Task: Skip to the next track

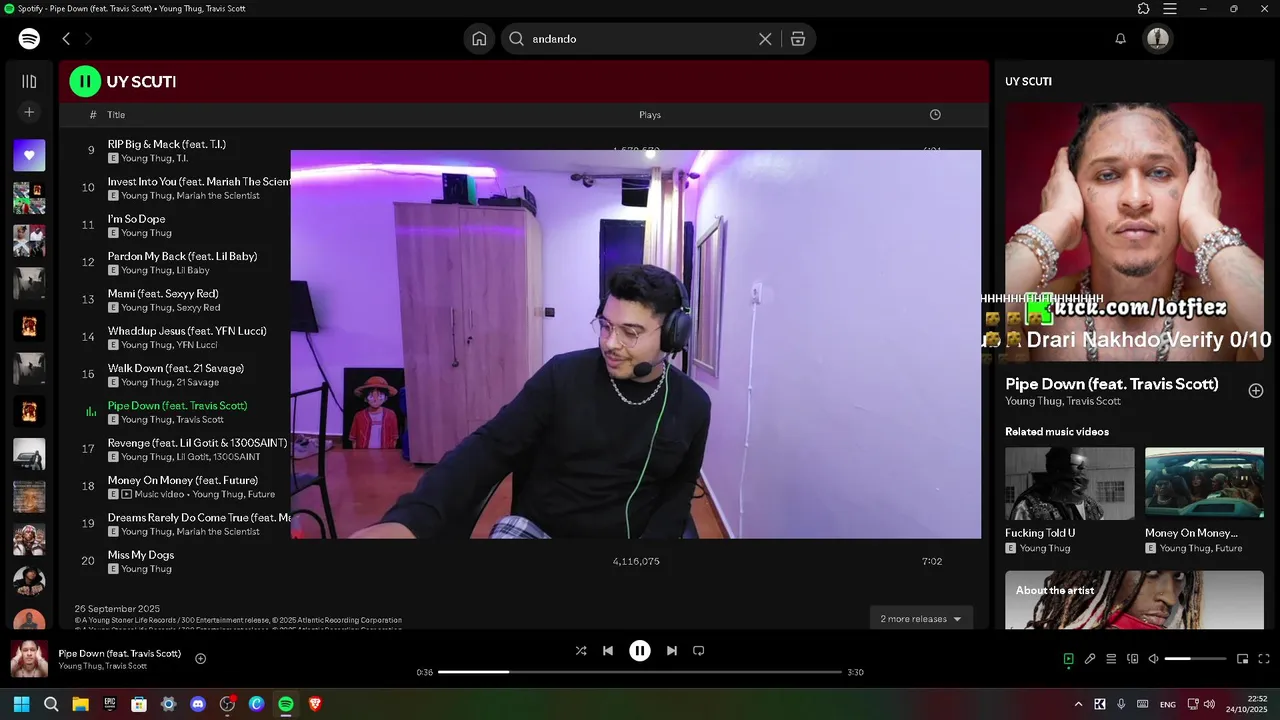Action: click(672, 650)
